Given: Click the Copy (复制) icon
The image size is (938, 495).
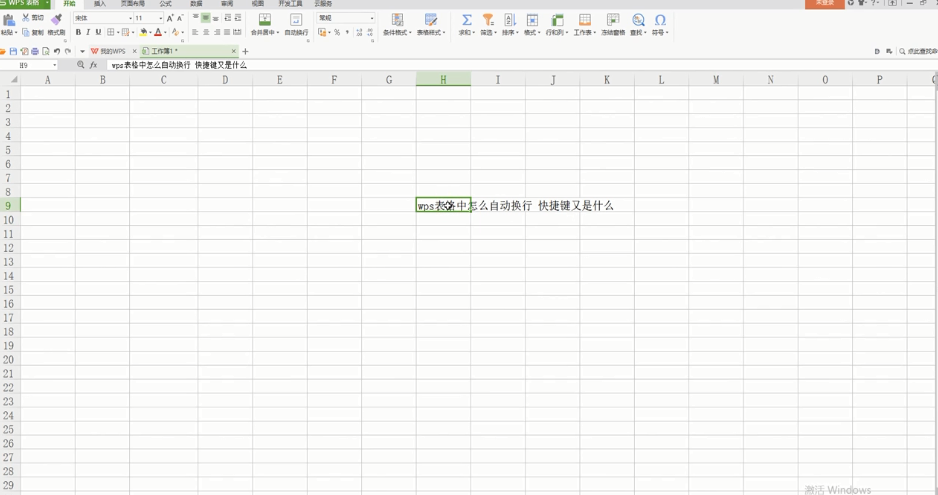Looking at the screenshot, I should (26, 32).
